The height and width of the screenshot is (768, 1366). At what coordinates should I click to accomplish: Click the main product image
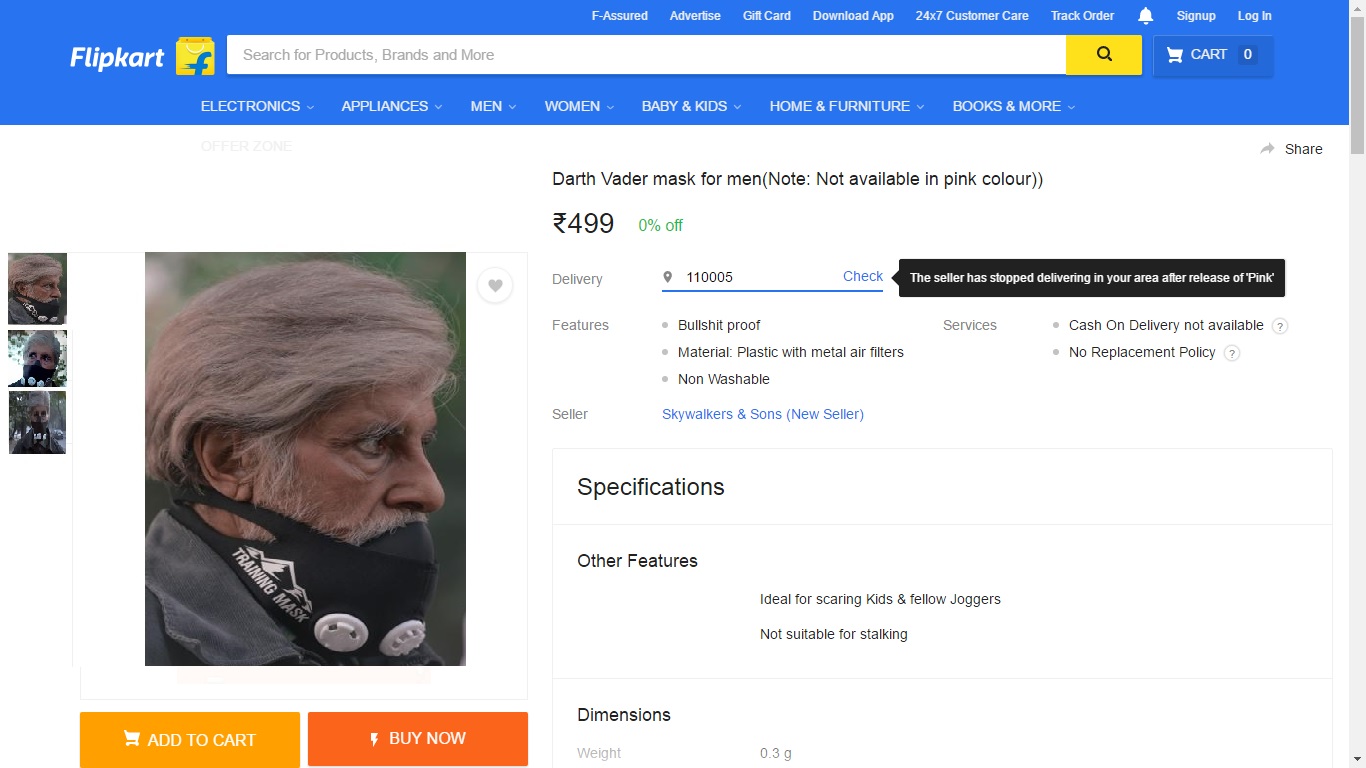(305, 459)
